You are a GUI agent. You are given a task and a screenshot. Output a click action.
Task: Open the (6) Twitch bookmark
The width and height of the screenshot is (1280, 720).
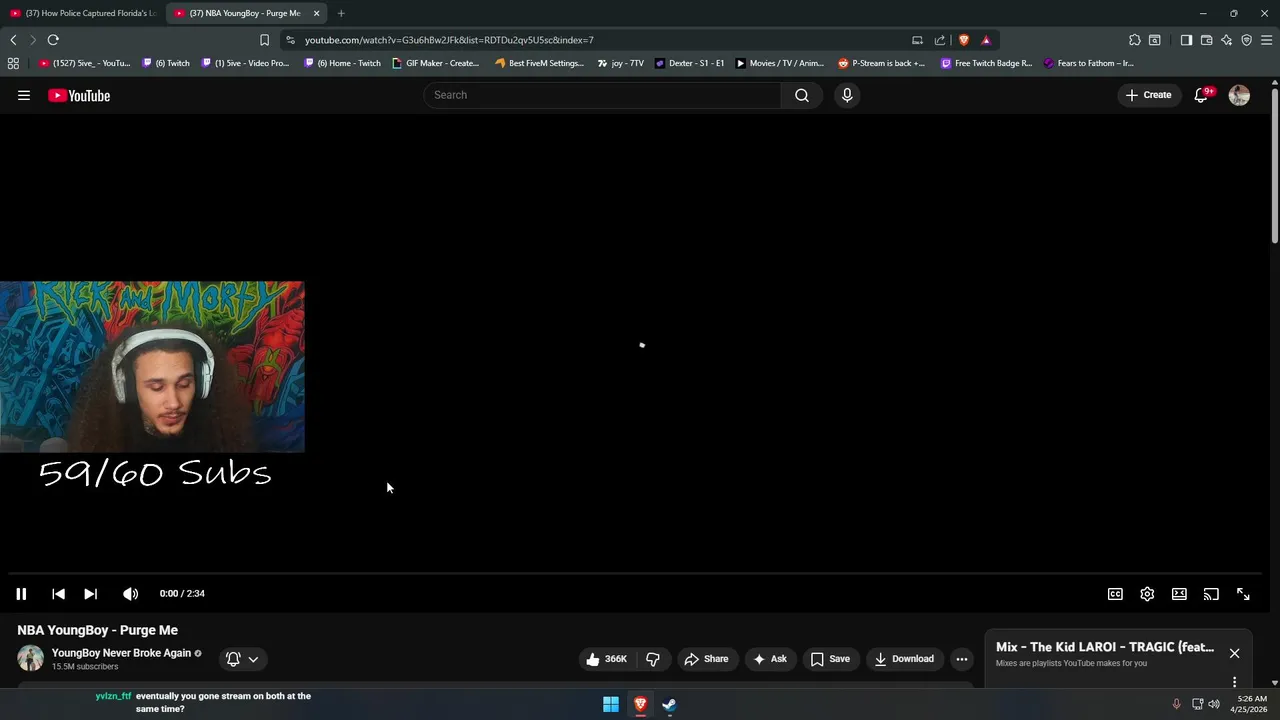166,63
